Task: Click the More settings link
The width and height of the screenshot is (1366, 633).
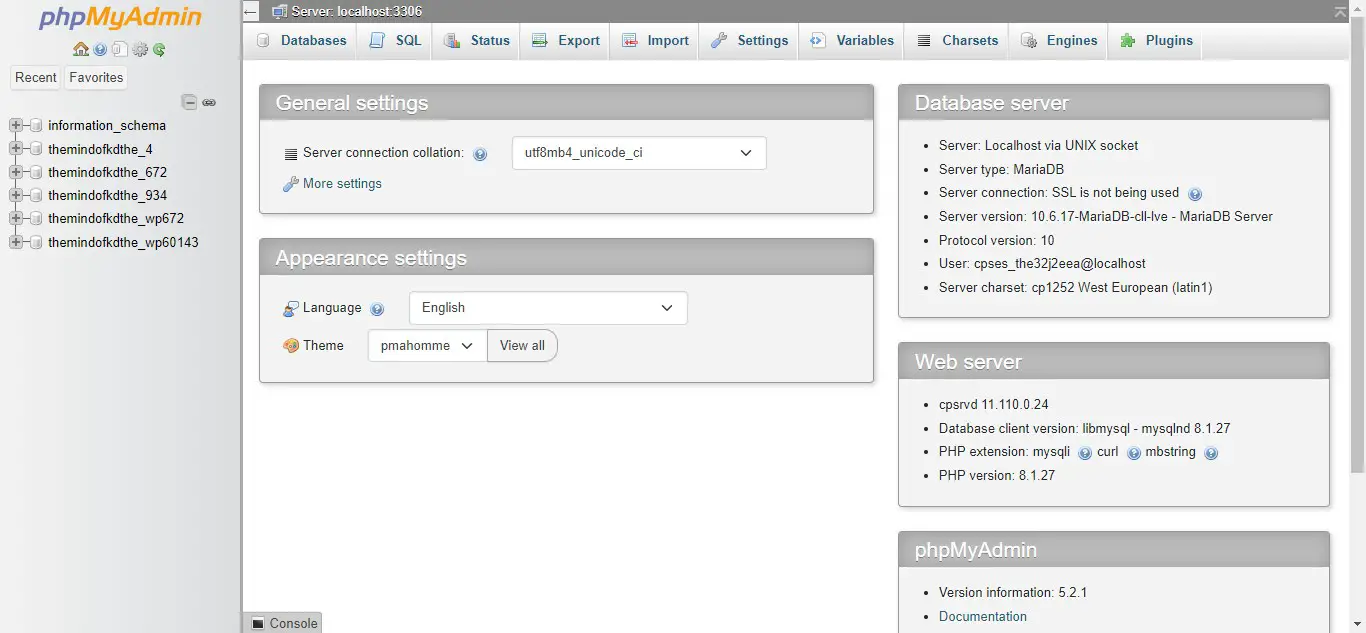Action: (x=342, y=184)
